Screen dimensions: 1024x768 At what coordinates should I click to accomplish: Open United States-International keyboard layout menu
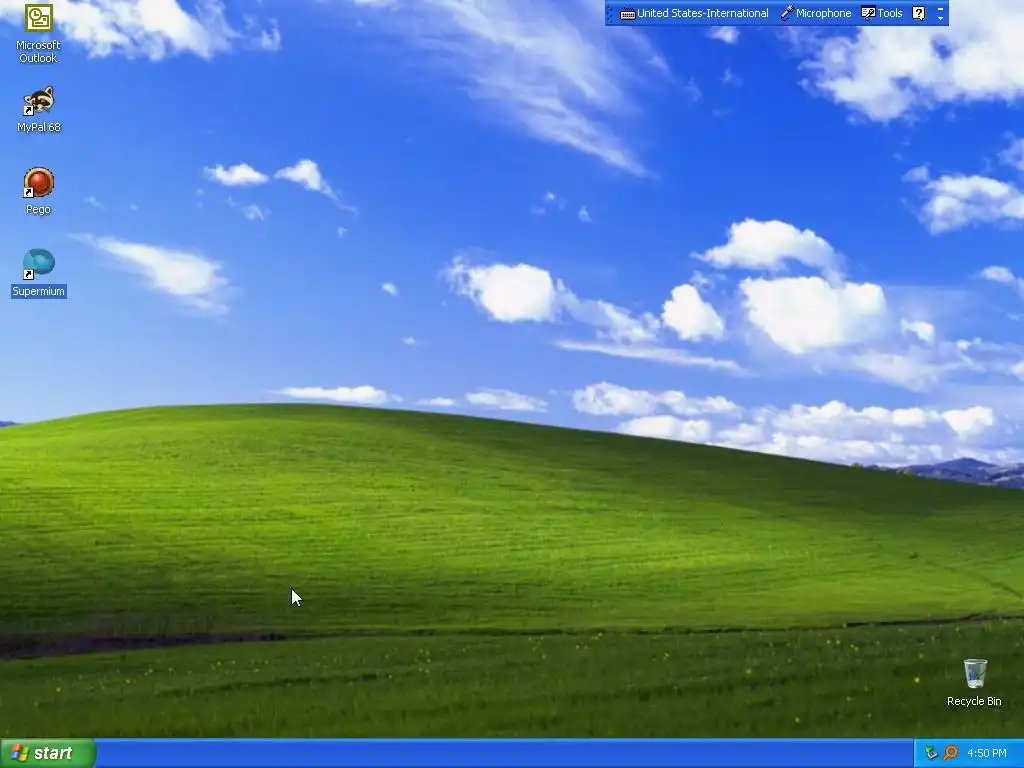click(x=694, y=13)
